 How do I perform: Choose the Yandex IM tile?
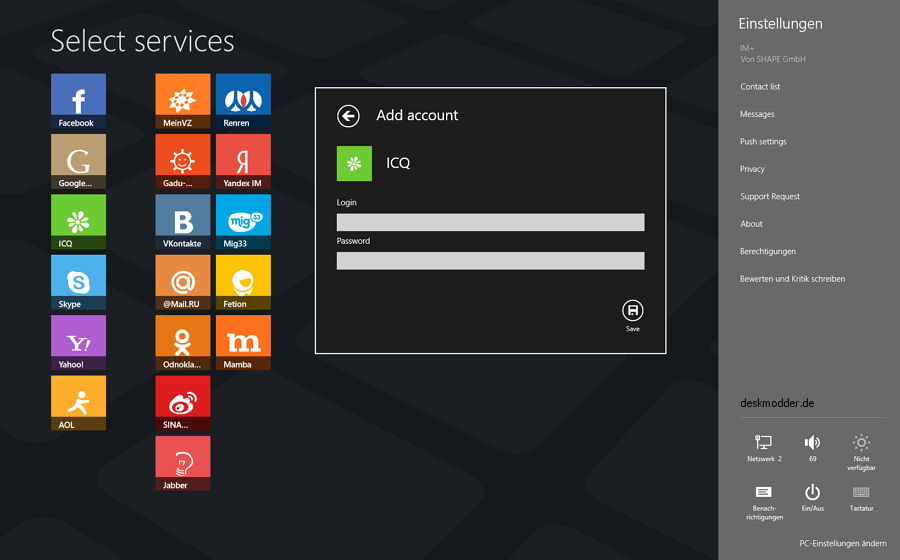[243, 161]
